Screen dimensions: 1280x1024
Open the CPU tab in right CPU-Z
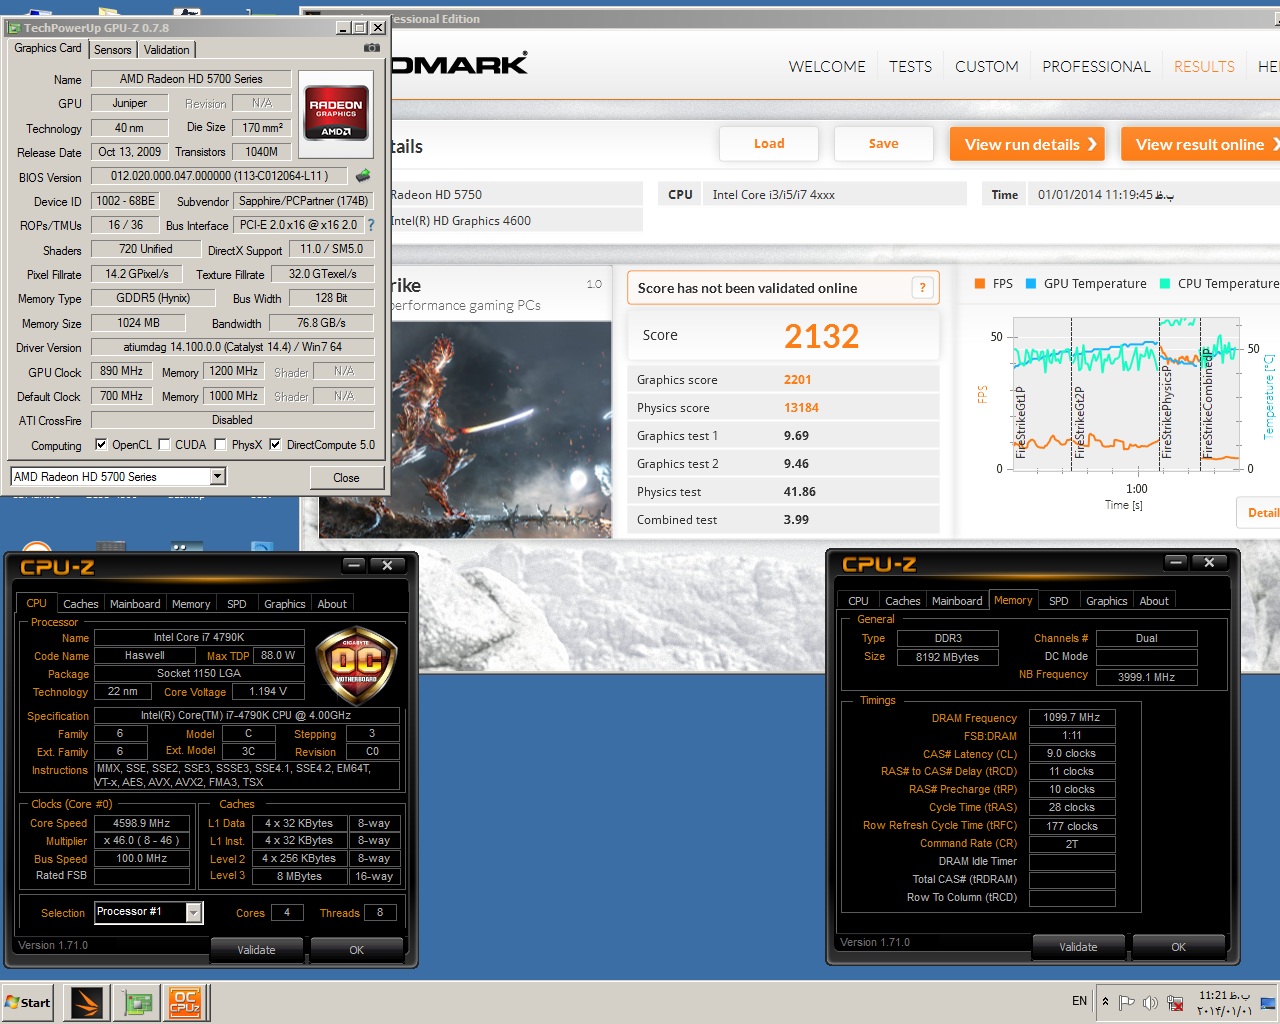[858, 601]
